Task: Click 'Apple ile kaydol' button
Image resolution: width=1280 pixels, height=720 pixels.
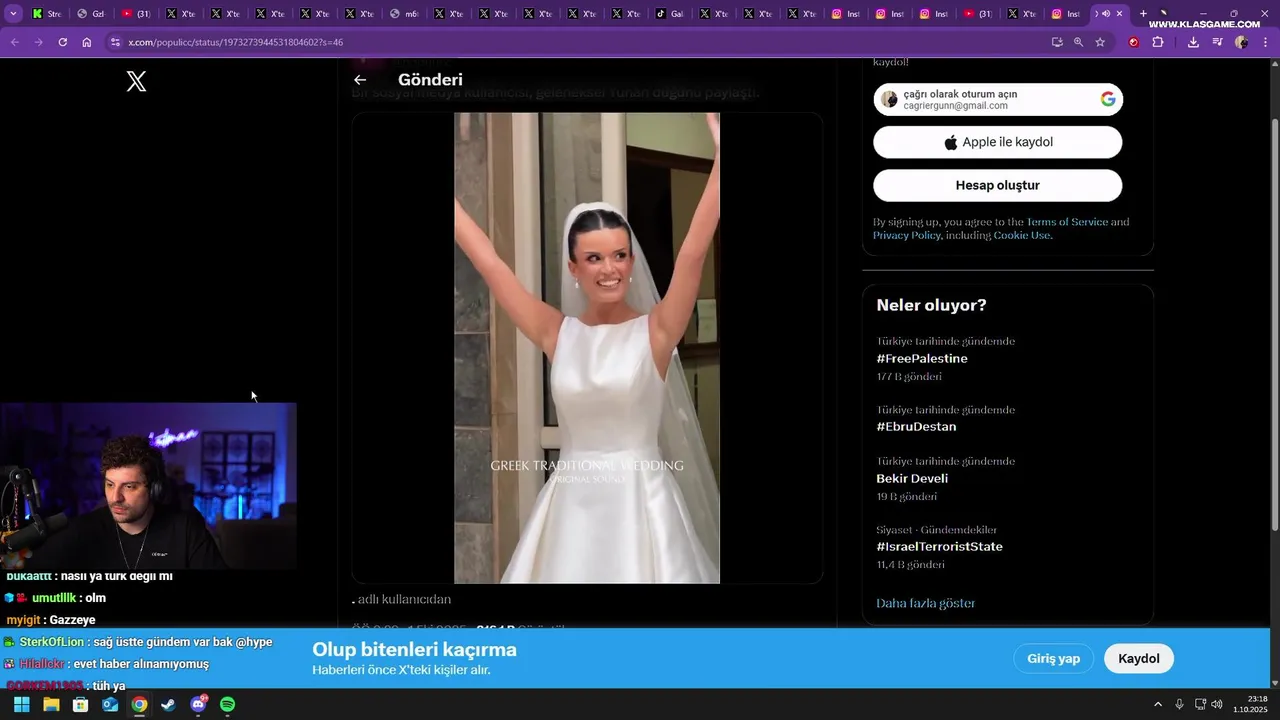Action: [998, 142]
